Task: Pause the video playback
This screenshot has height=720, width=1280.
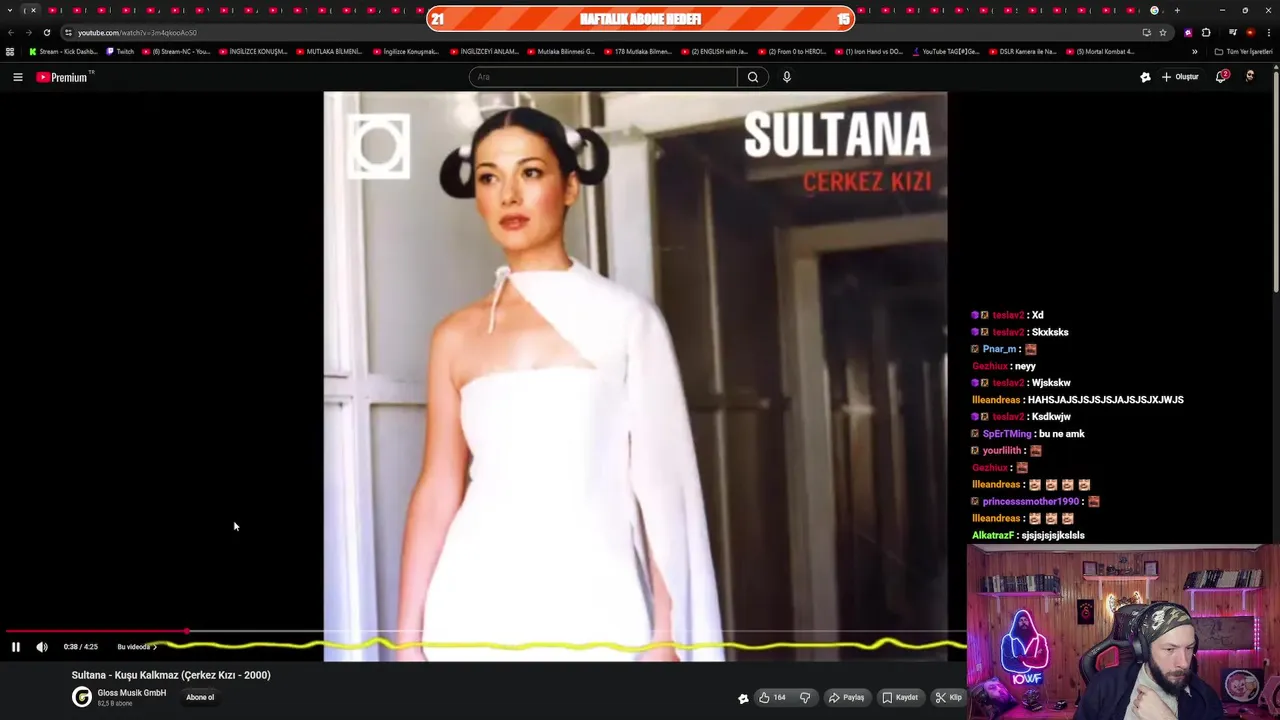Action: 16,647
